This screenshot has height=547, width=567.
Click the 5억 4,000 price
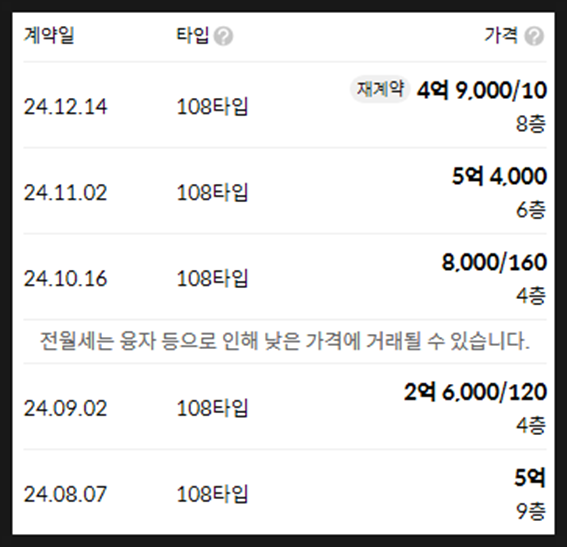coord(499,176)
